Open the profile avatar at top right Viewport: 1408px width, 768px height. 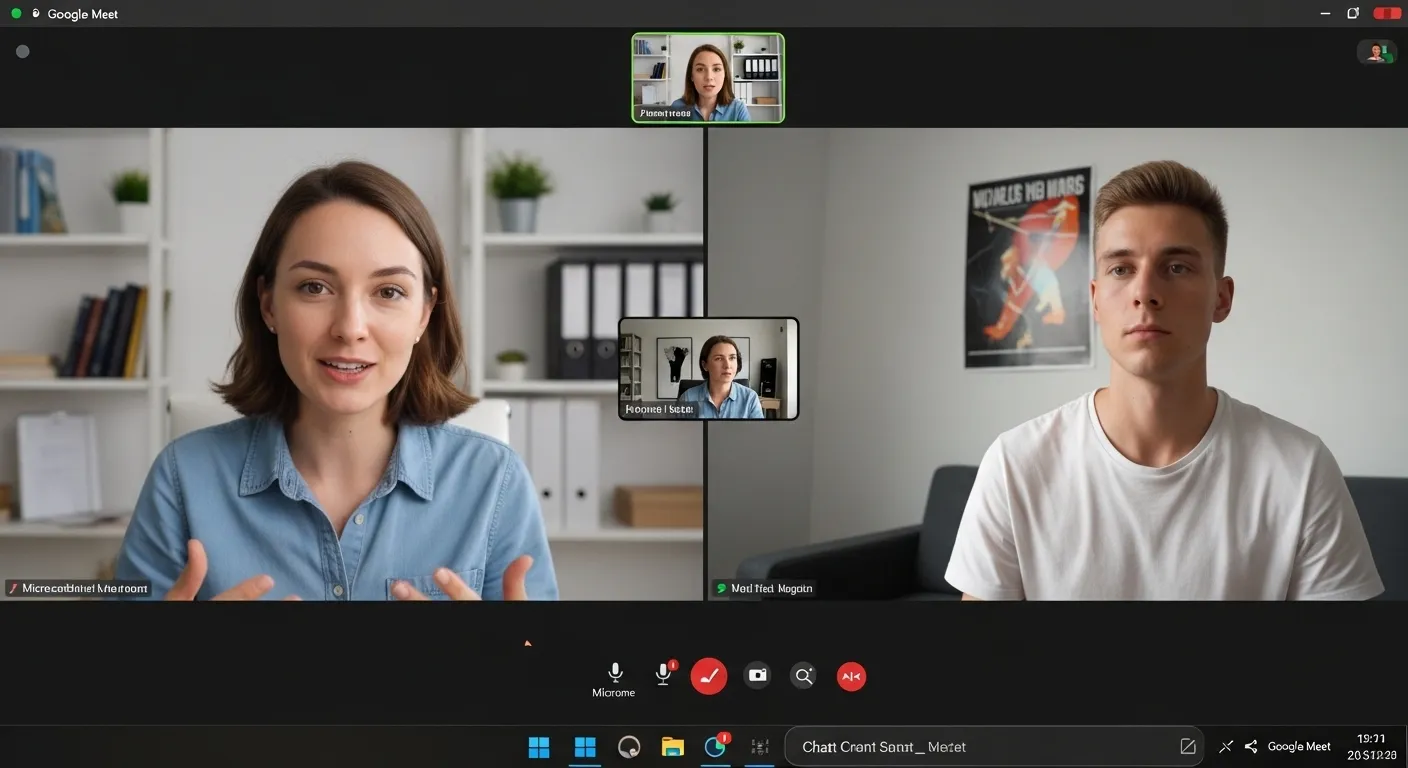click(x=1377, y=52)
